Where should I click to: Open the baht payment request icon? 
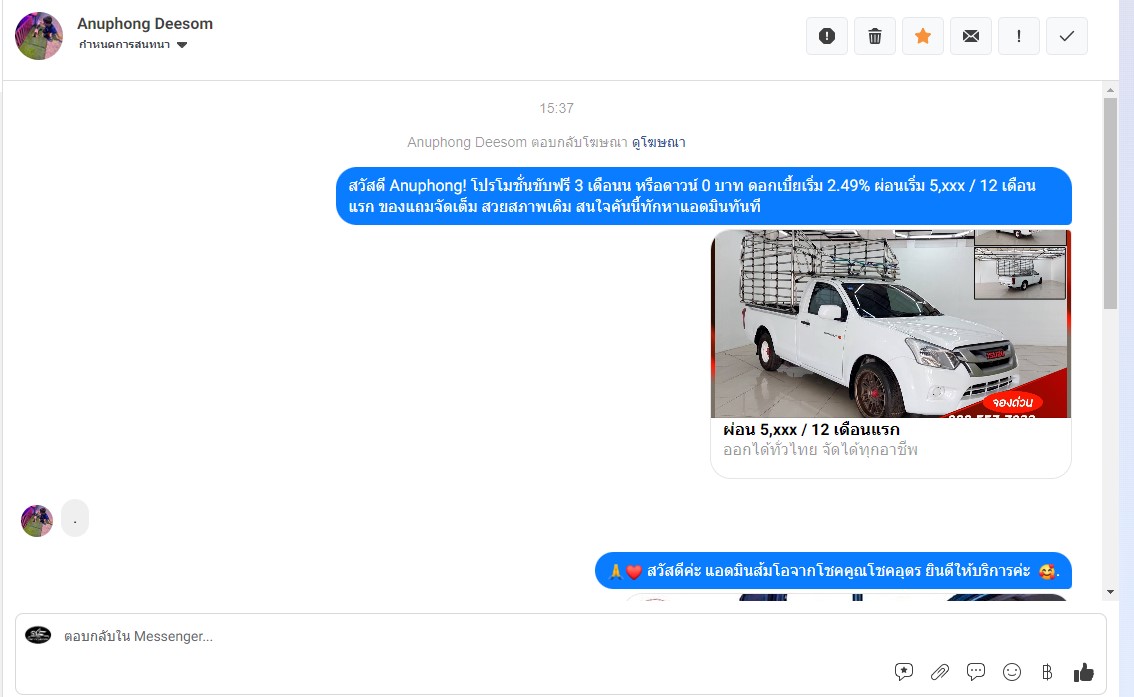click(x=1047, y=672)
